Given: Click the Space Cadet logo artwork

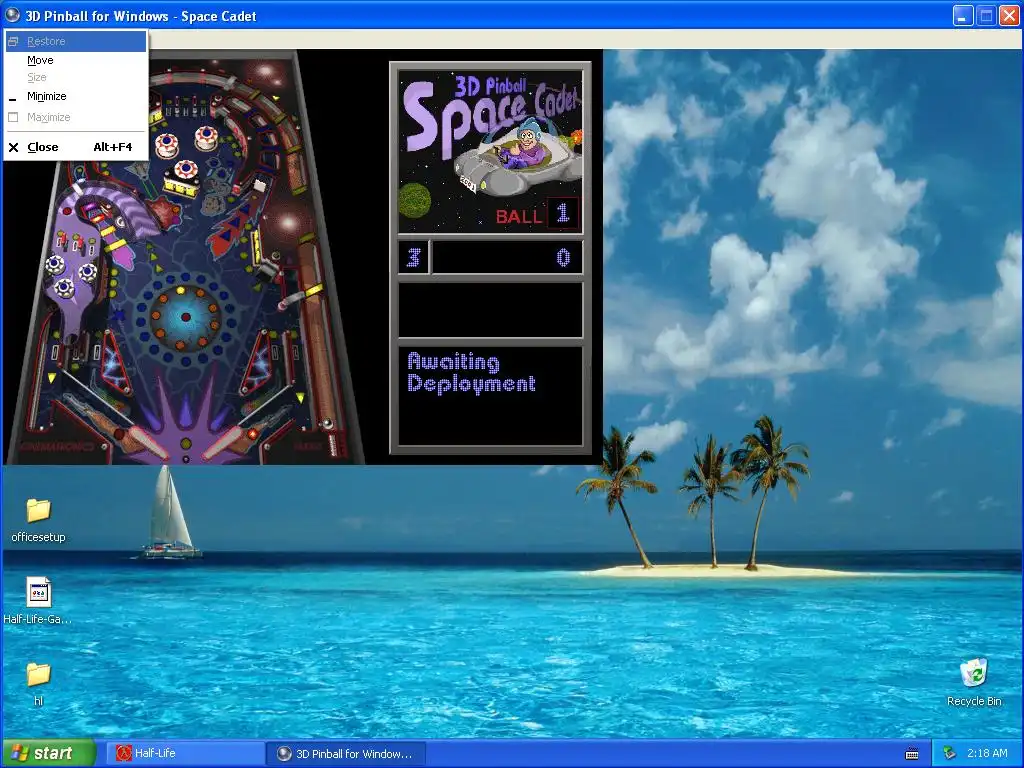Looking at the screenshot, I should 490,152.
